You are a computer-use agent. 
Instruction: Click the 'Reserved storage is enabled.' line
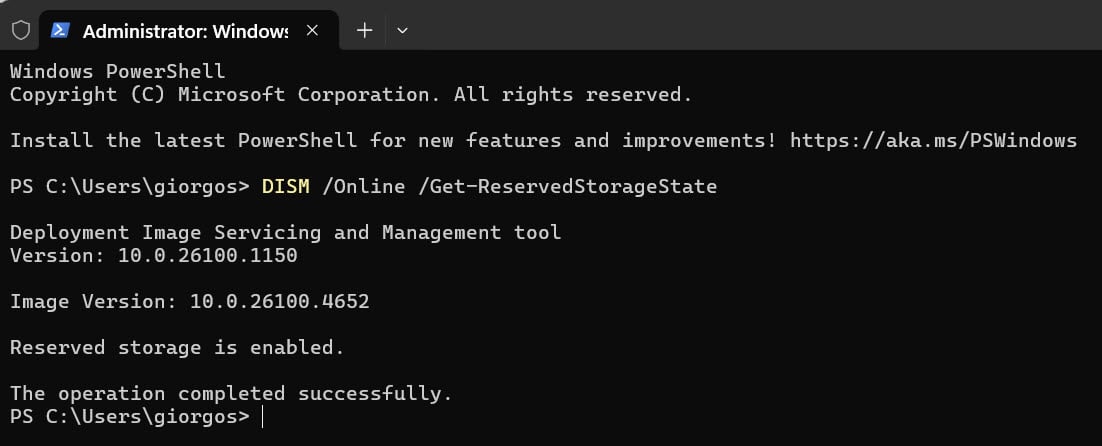[177, 347]
